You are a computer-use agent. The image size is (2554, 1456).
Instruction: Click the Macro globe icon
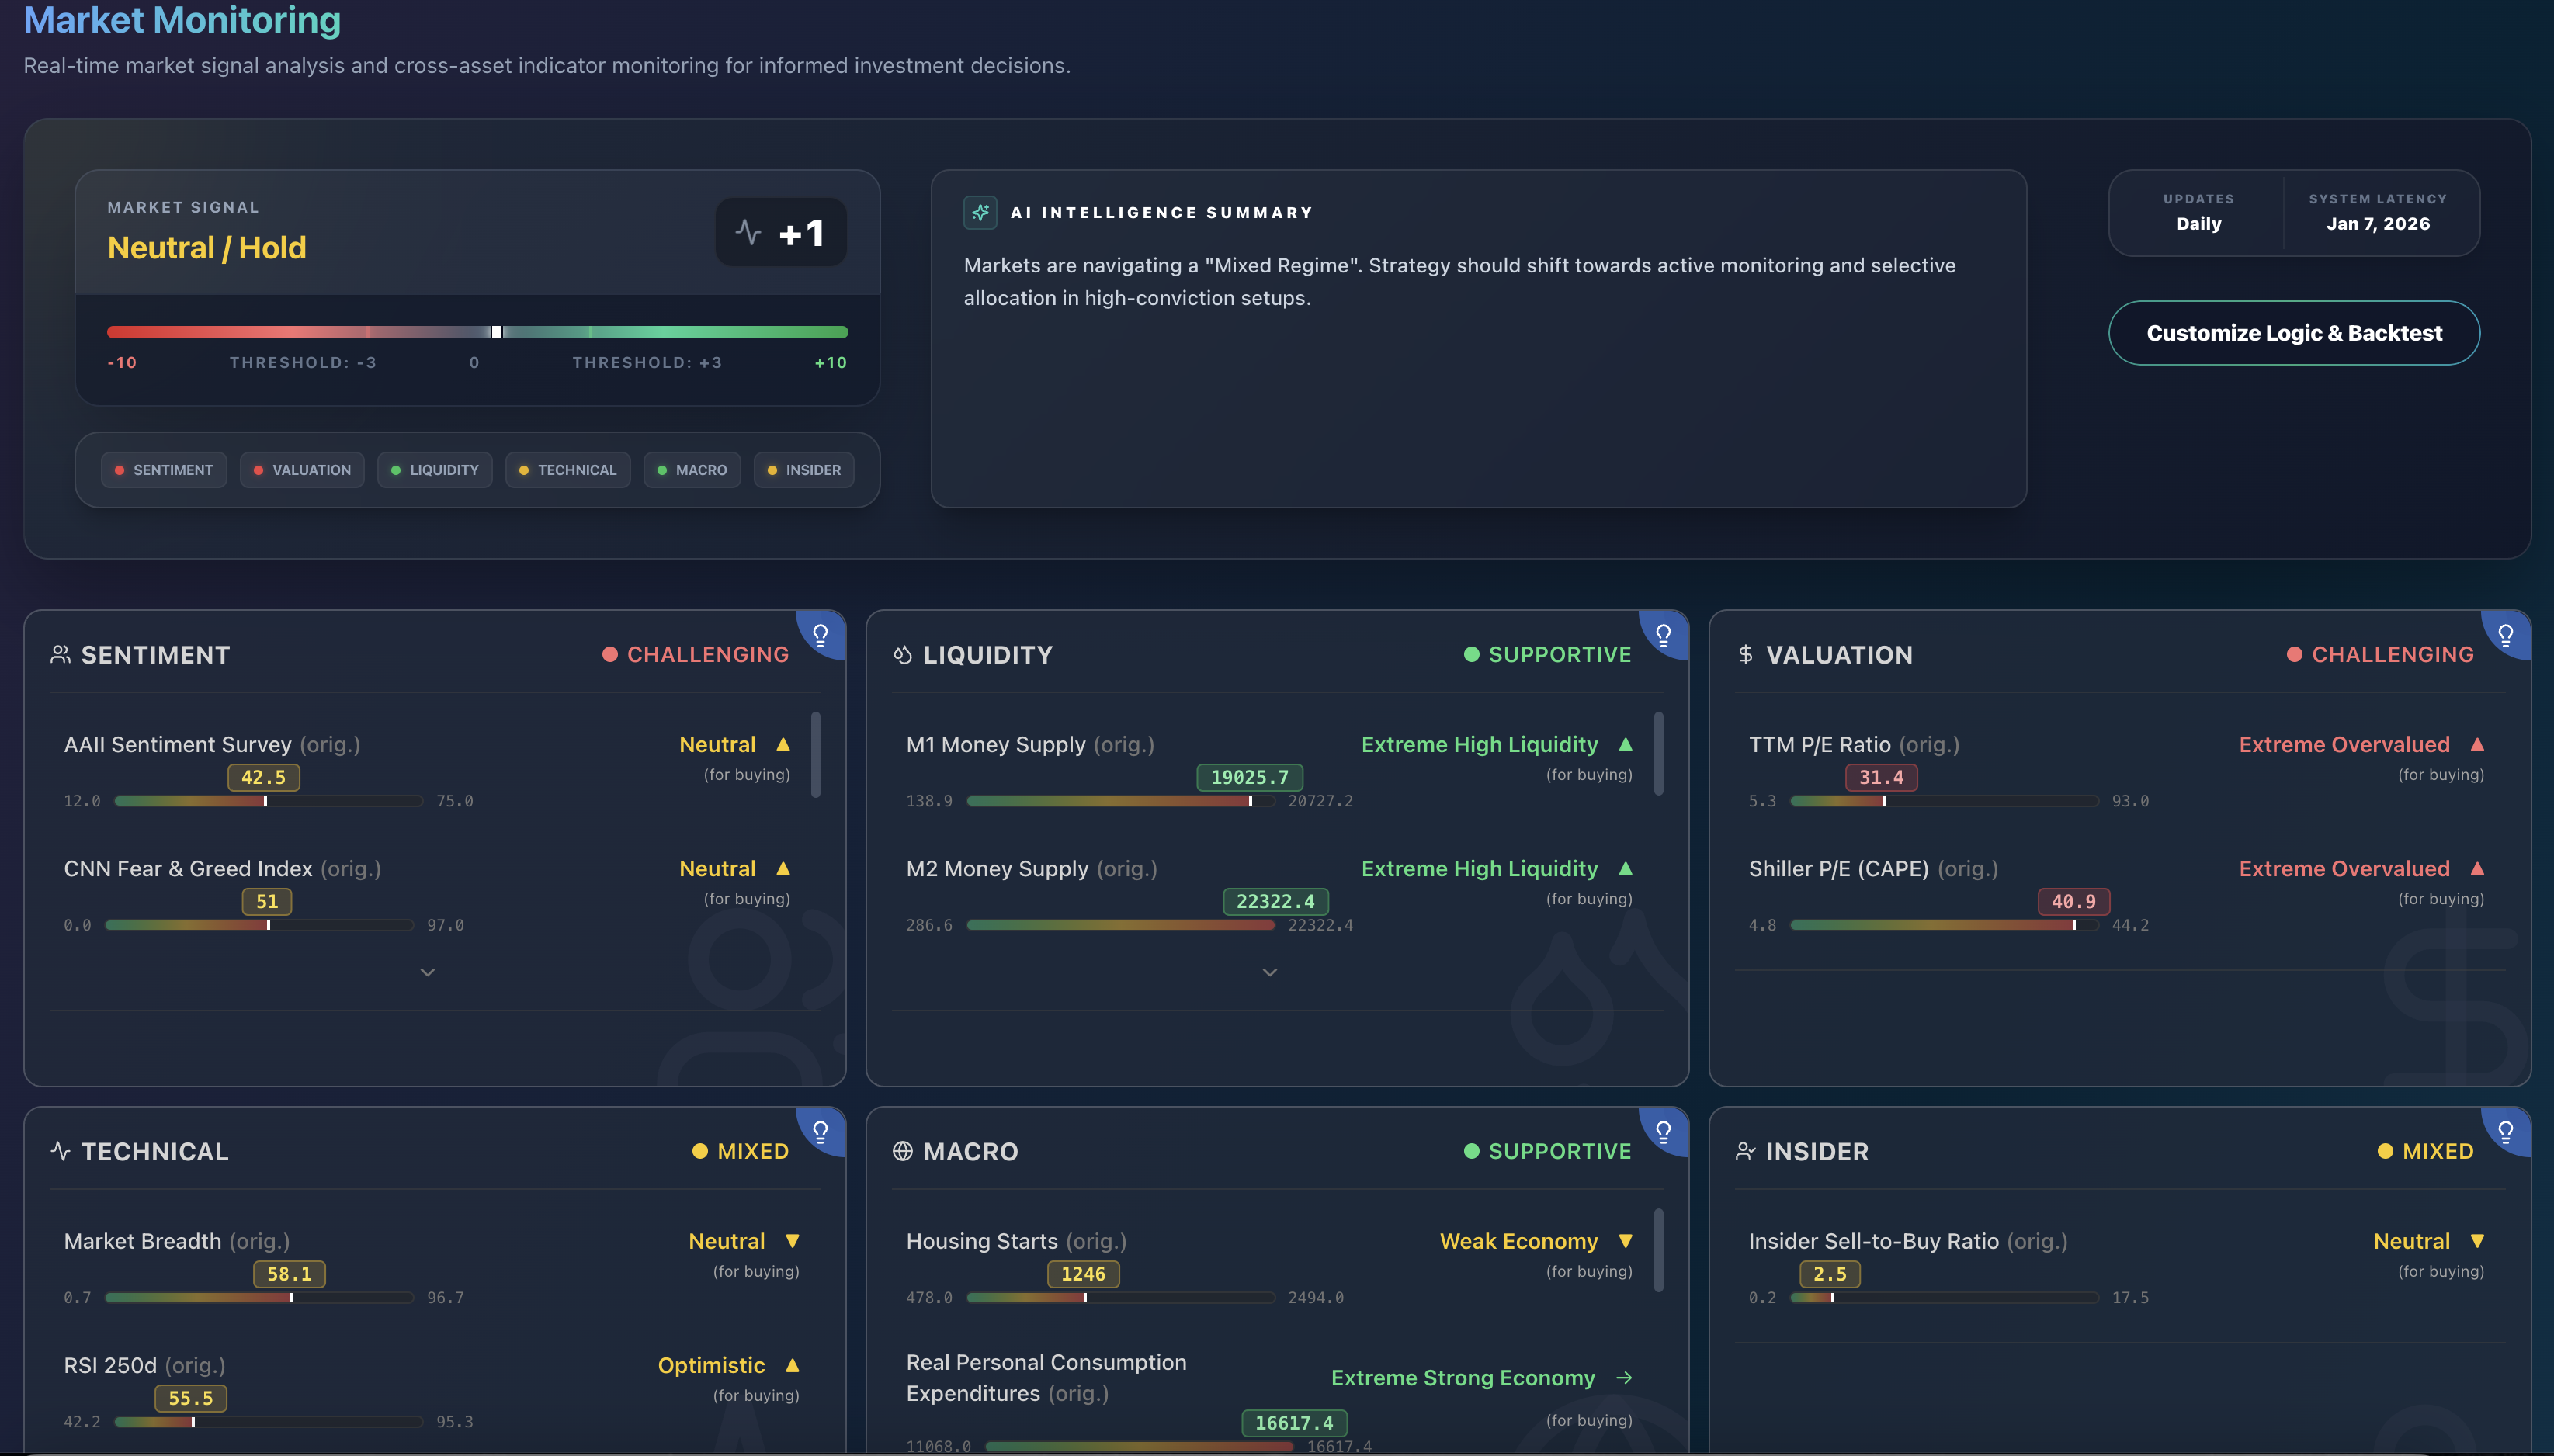[x=901, y=1151]
